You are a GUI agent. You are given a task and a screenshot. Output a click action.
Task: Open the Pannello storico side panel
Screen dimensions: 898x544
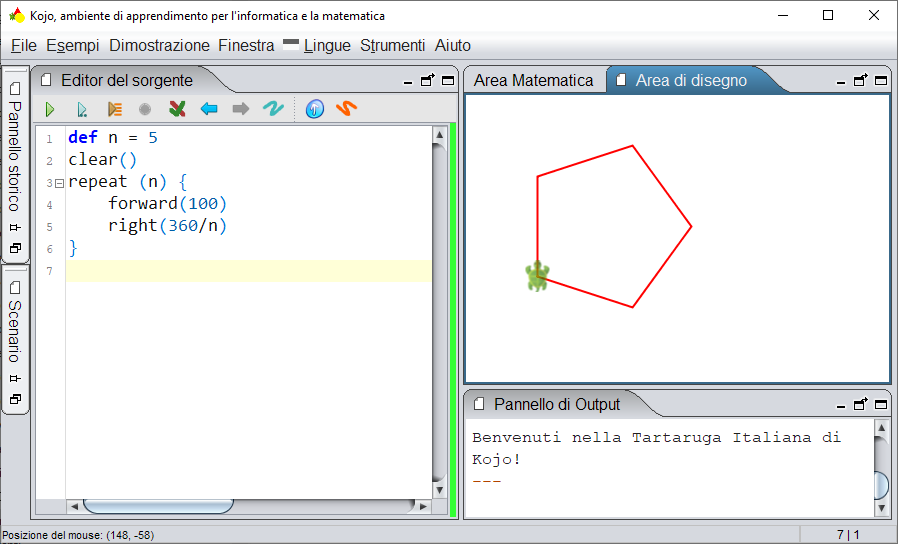[15, 156]
